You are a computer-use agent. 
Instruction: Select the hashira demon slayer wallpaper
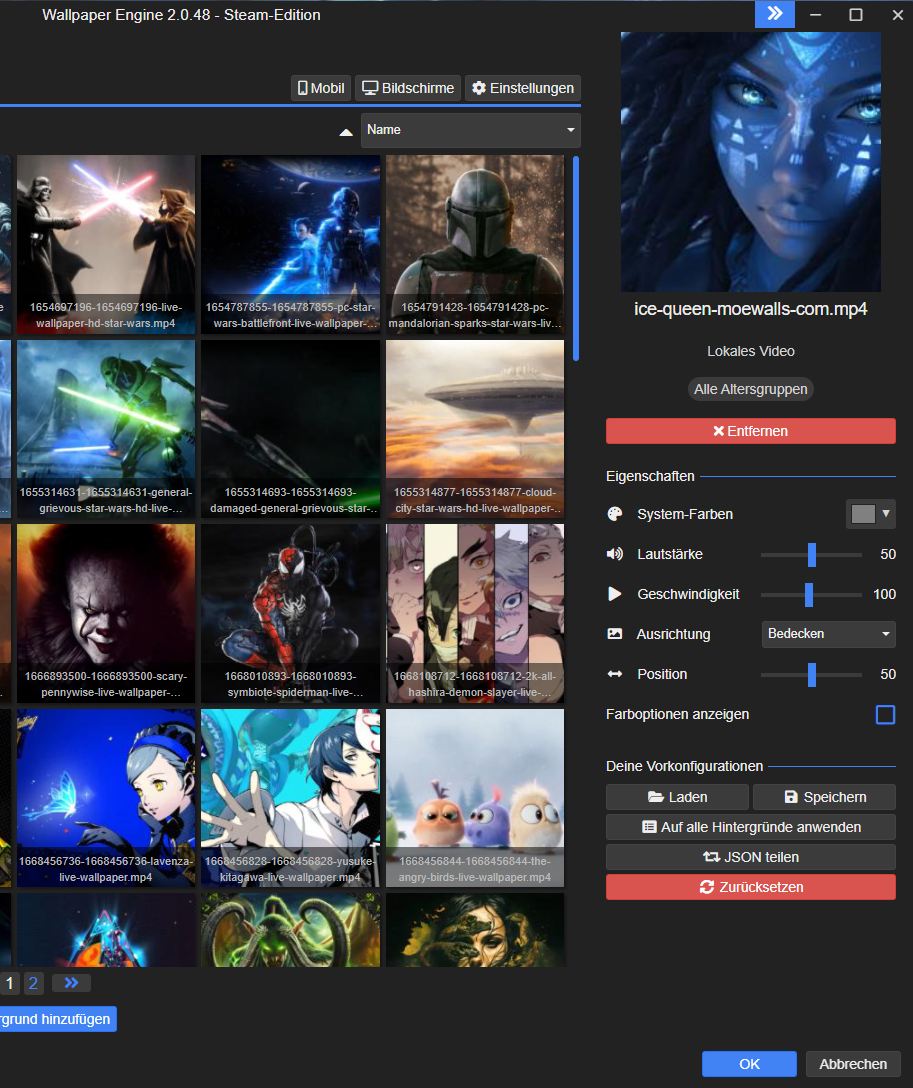475,613
